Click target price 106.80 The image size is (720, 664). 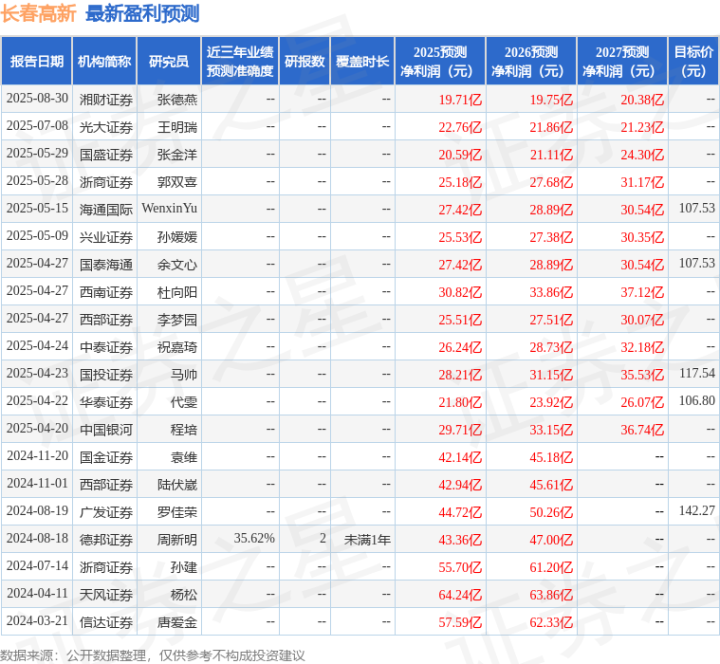click(x=697, y=401)
